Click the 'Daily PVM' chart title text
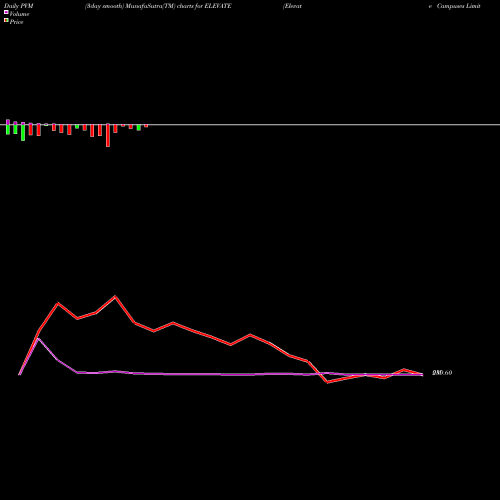The width and height of the screenshot is (500, 500). [x=19, y=6]
